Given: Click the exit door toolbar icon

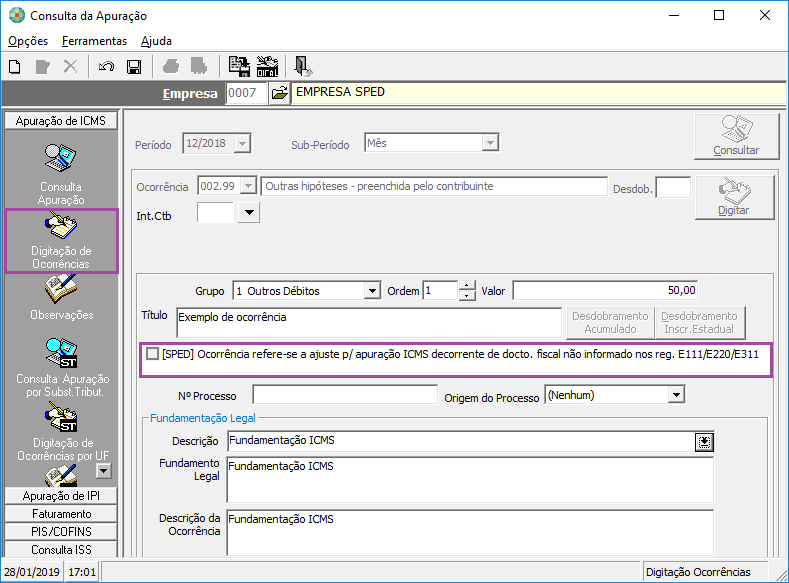Looking at the screenshot, I should tap(302, 66).
